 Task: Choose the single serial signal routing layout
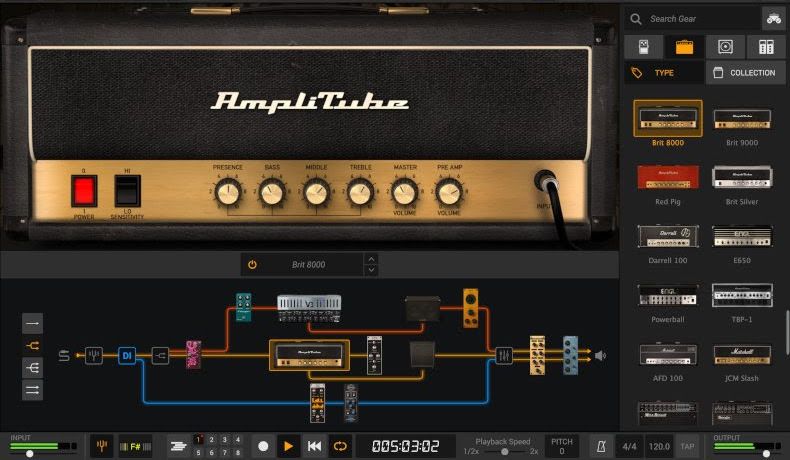32,323
